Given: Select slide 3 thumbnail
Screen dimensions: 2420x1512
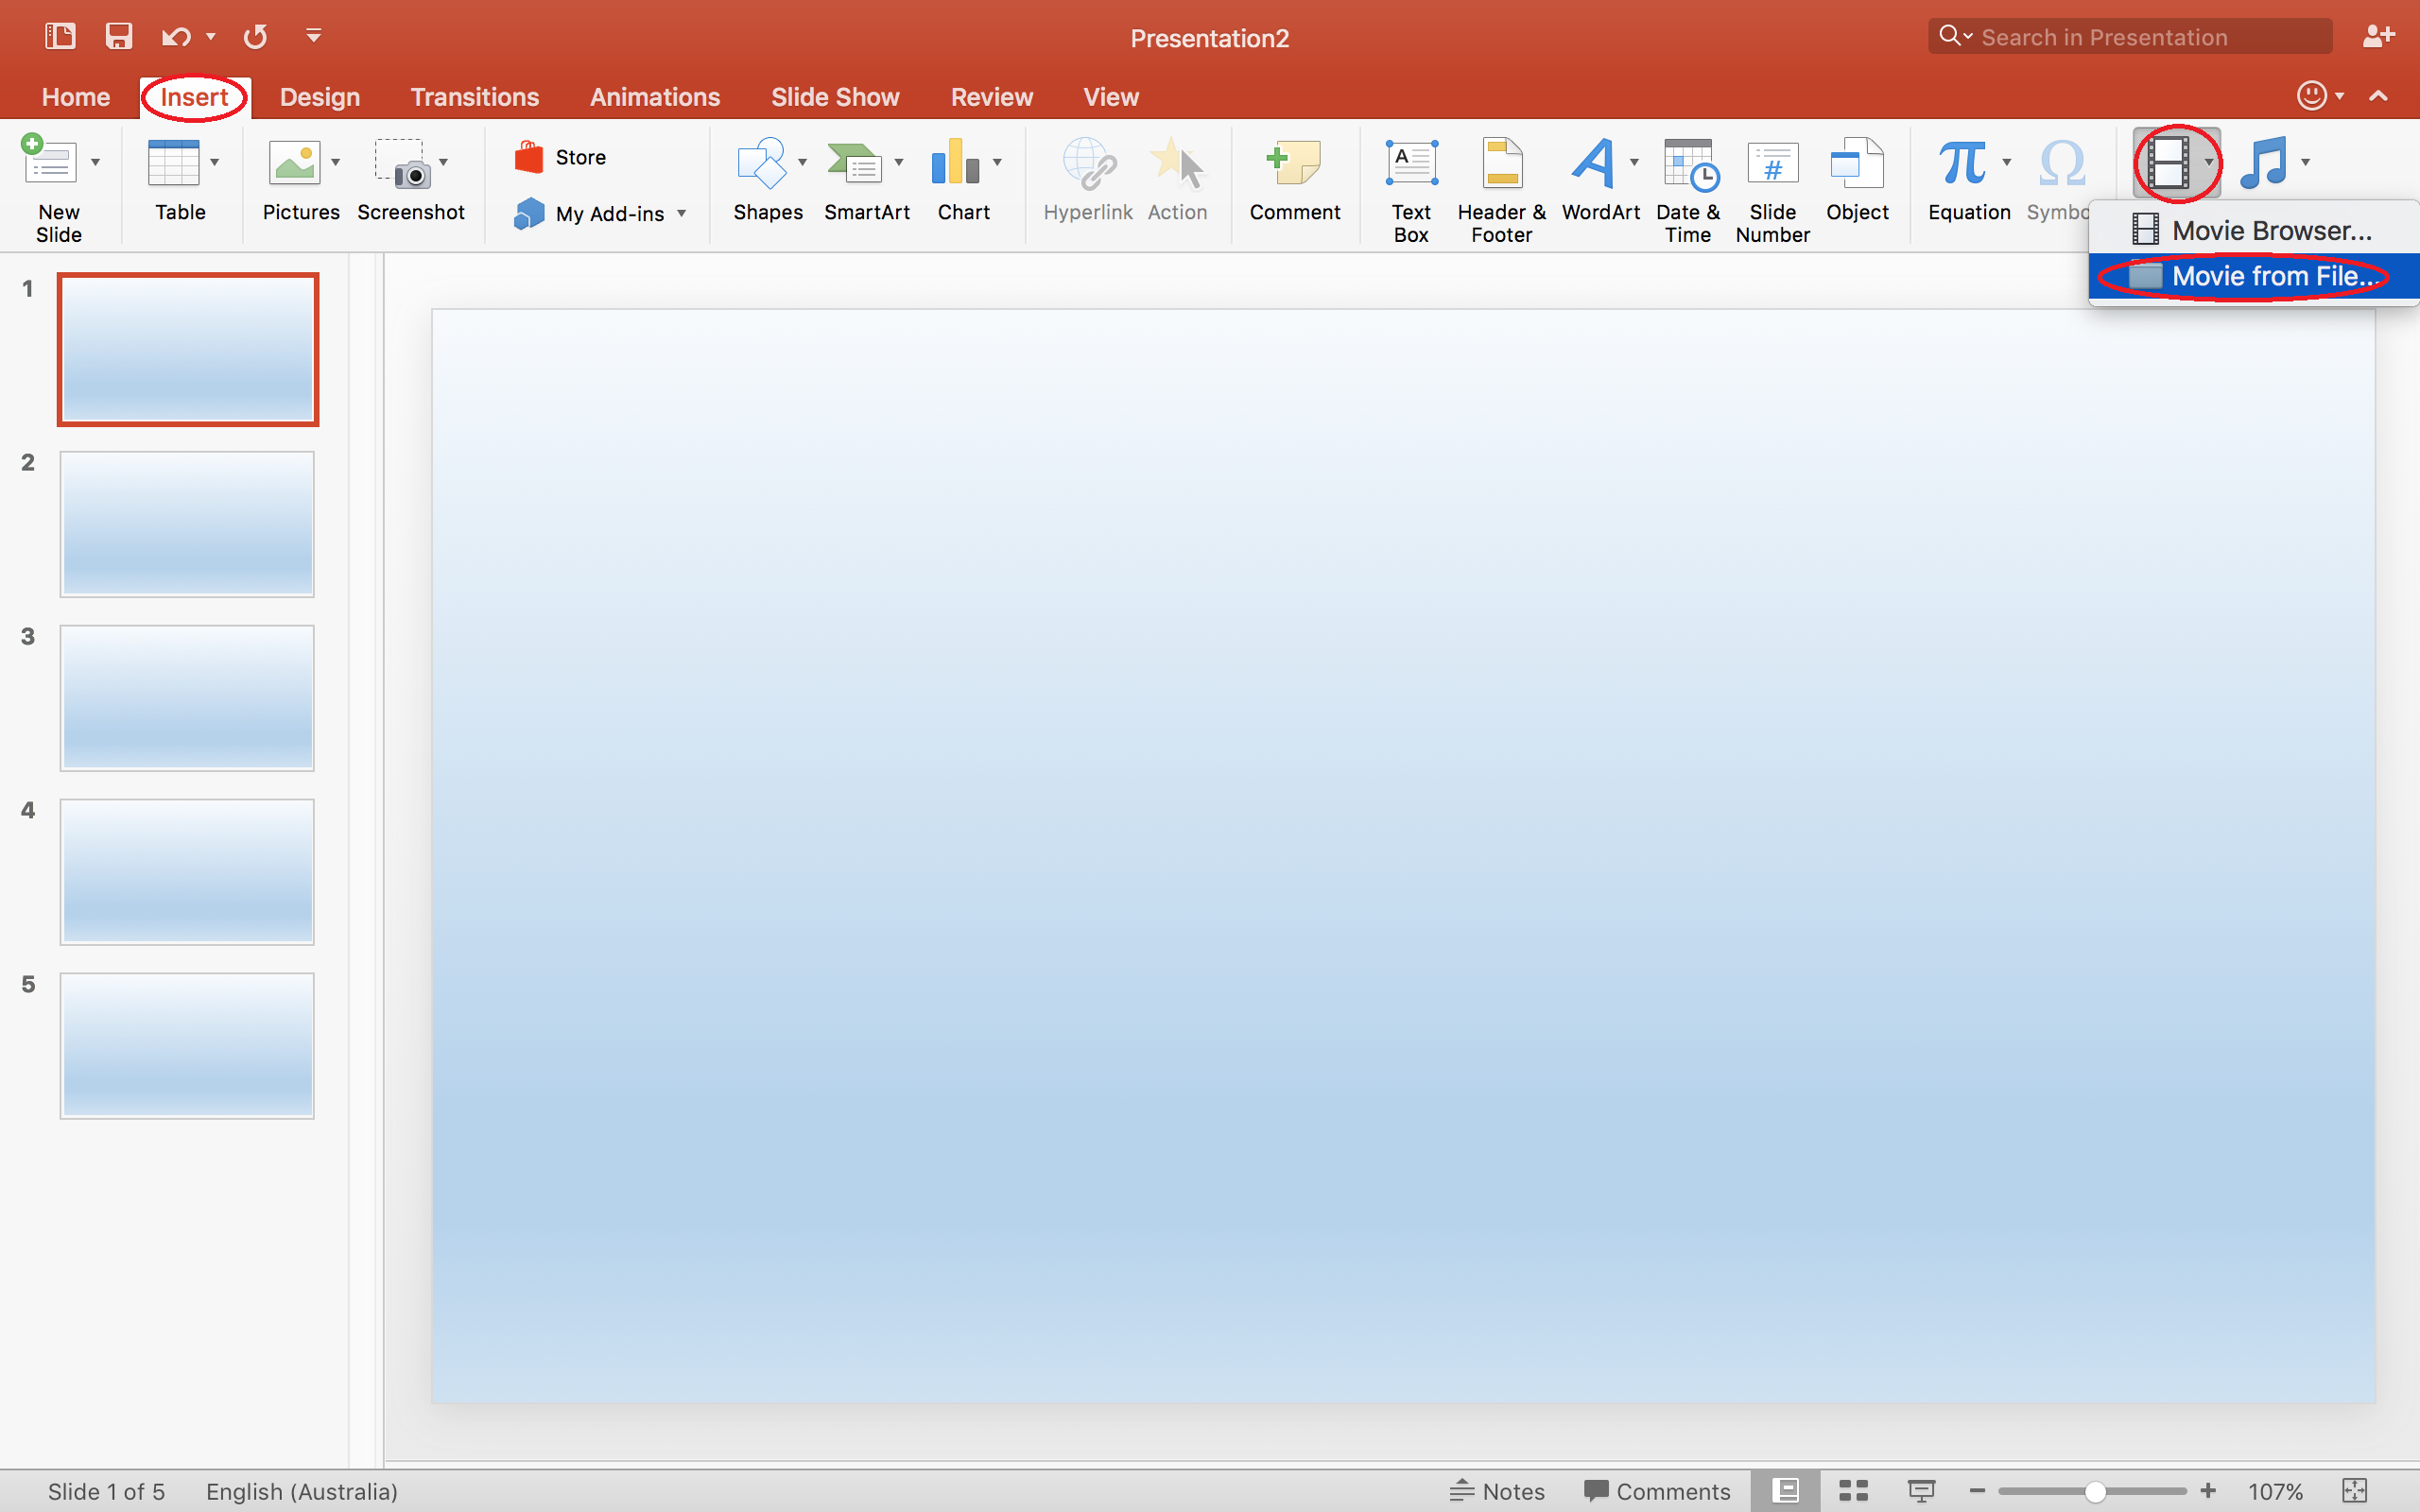Looking at the screenshot, I should 187,697.
